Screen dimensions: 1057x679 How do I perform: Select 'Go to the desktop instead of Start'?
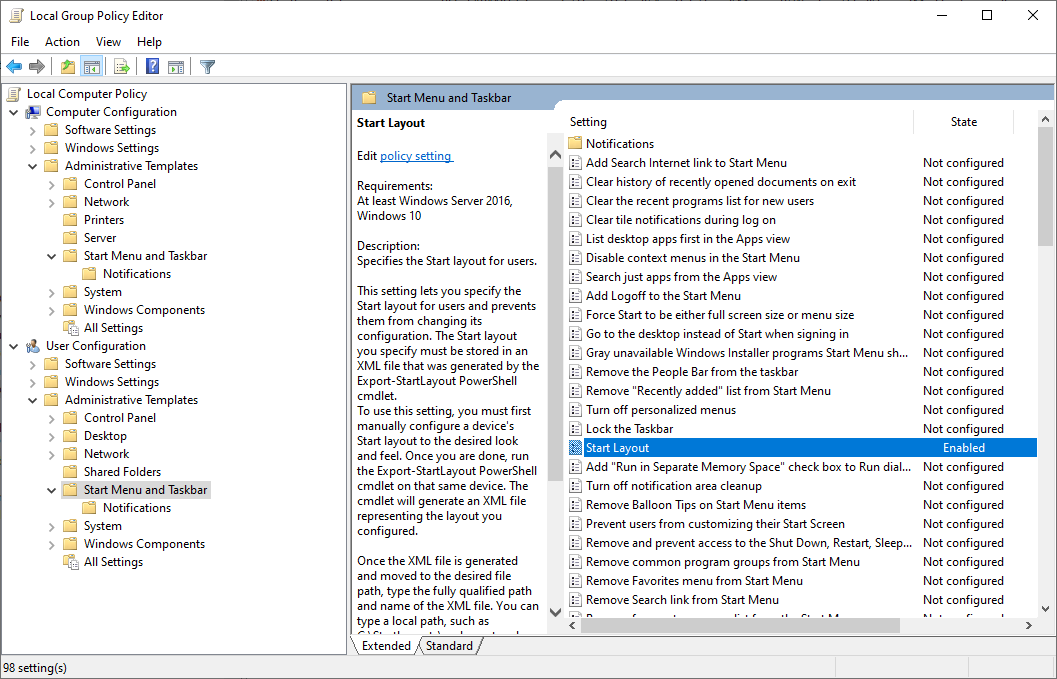coord(717,334)
